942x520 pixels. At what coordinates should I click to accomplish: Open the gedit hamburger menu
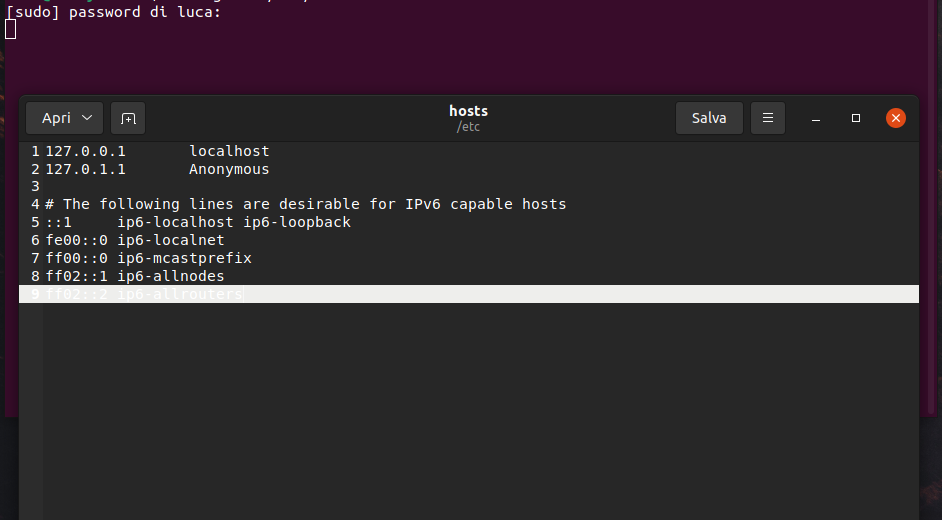click(x=768, y=118)
